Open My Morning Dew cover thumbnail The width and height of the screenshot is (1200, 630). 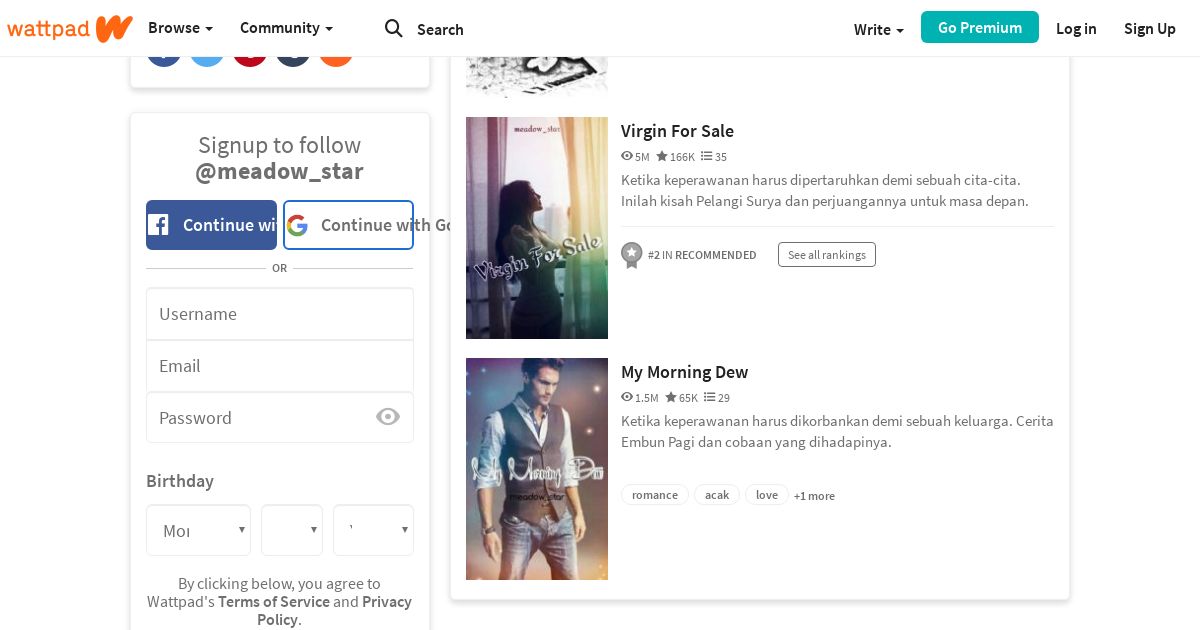tap(537, 469)
